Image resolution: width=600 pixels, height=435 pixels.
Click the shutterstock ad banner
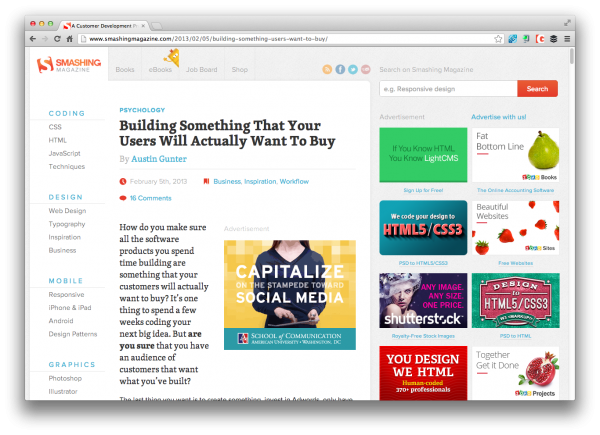pyautogui.click(x=423, y=300)
